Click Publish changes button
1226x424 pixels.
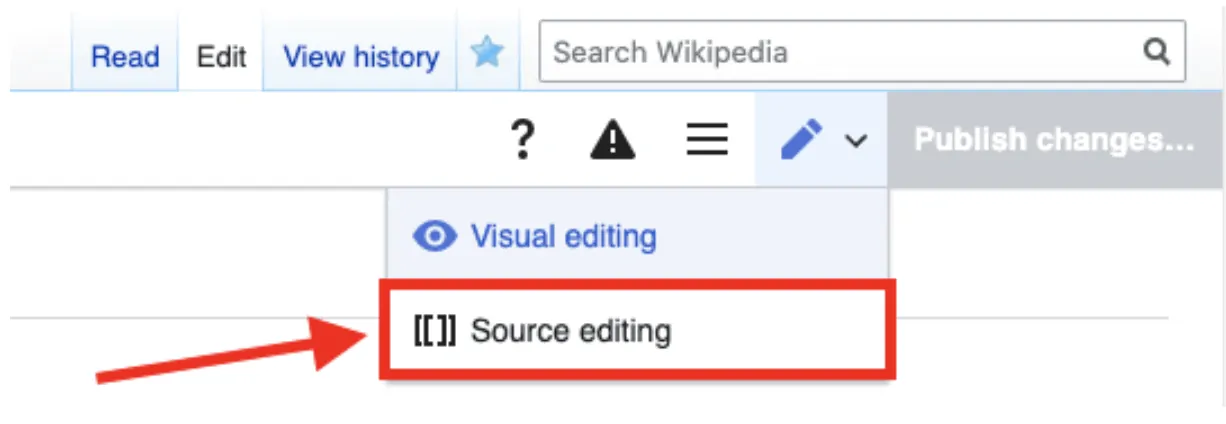tap(1055, 140)
